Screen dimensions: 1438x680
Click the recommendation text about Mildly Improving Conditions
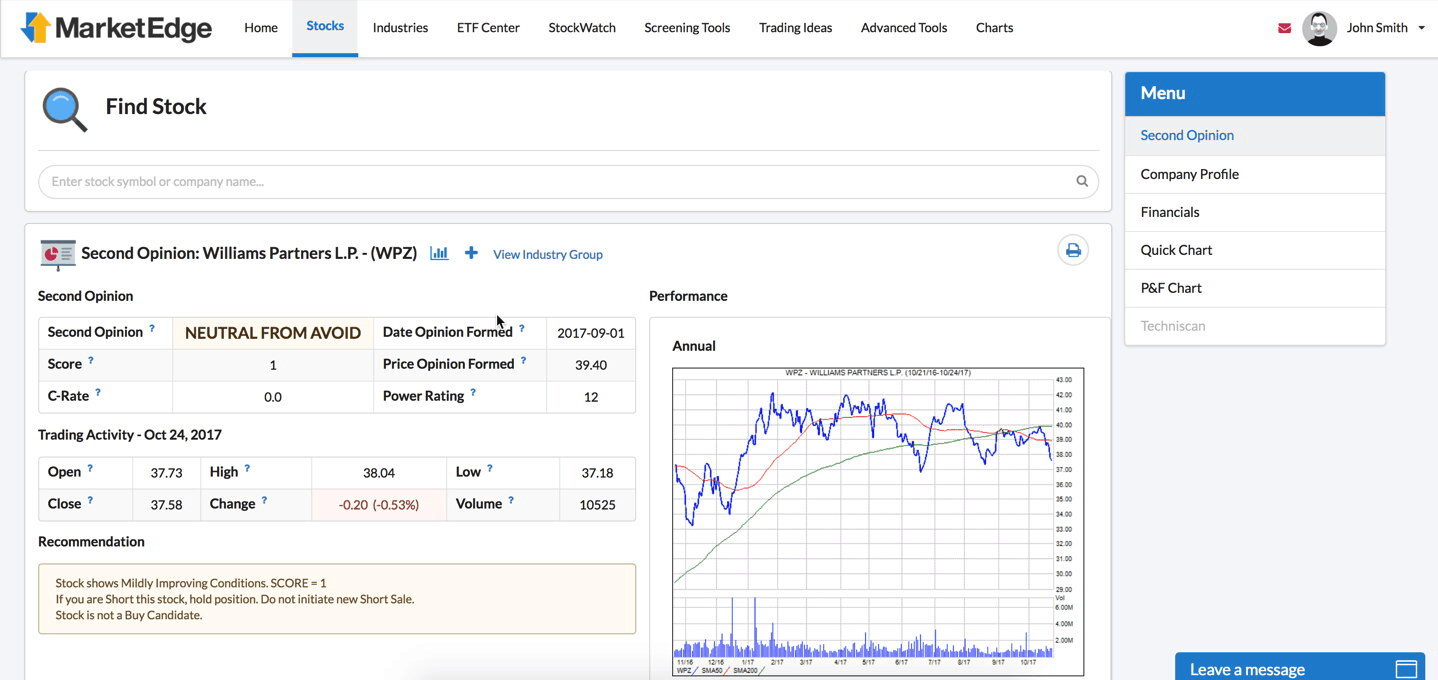click(x=191, y=583)
